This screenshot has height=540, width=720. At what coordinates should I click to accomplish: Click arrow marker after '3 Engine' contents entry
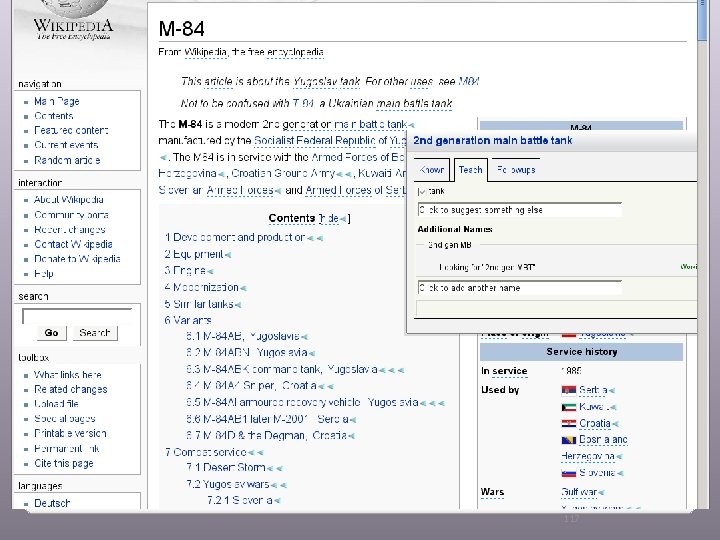tap(210, 271)
